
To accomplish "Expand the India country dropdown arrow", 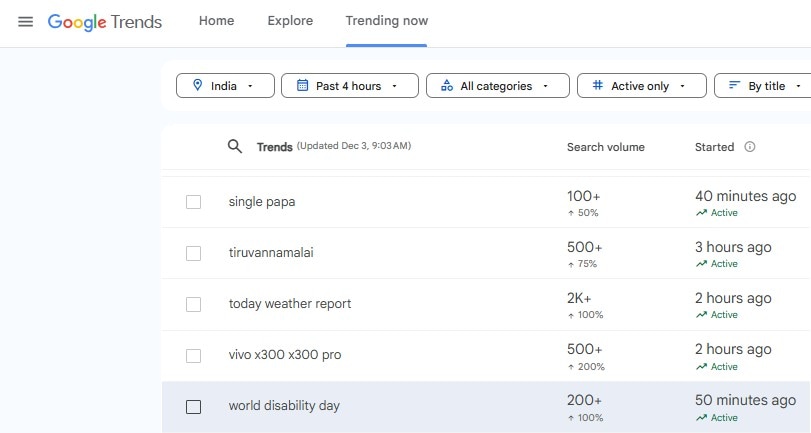I will click(x=249, y=87).
